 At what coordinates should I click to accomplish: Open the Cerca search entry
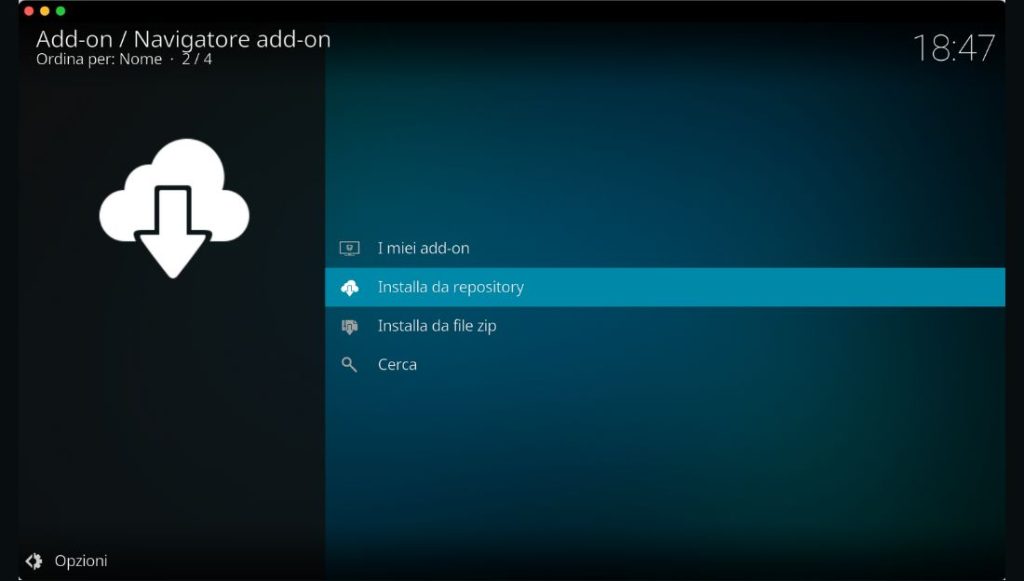(x=665, y=364)
